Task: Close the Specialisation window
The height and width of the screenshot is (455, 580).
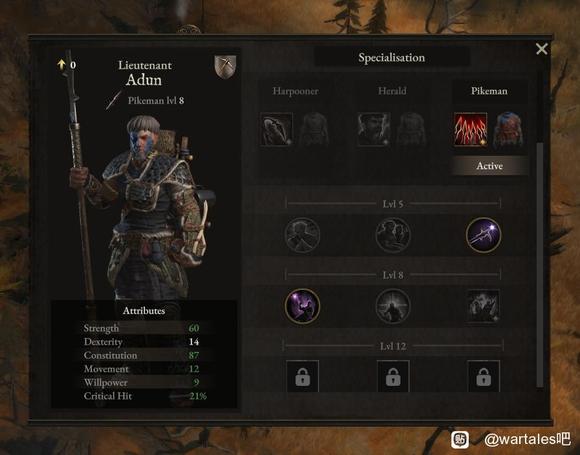Action: coord(542,49)
